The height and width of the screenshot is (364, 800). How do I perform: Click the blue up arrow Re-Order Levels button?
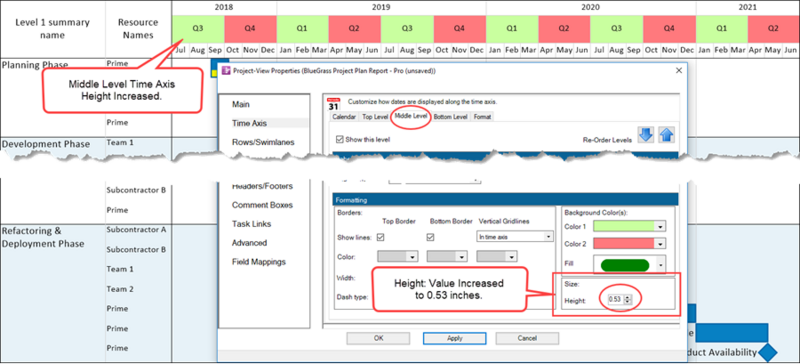(666, 135)
